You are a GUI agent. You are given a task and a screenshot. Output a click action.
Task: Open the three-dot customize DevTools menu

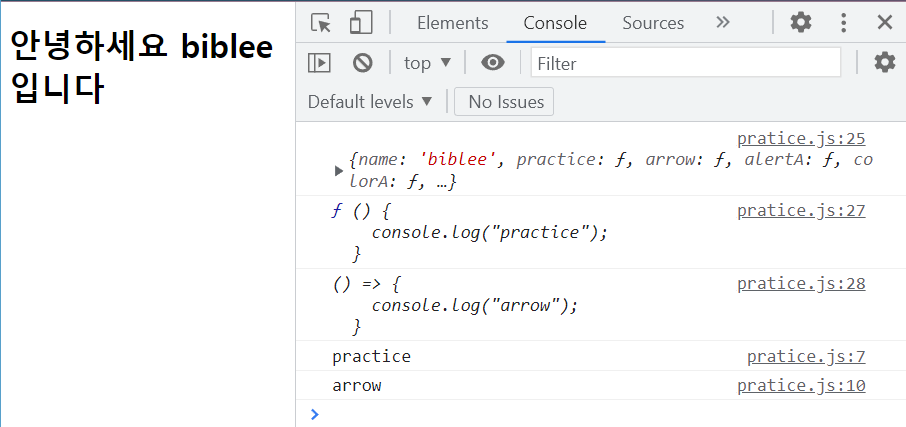844,23
